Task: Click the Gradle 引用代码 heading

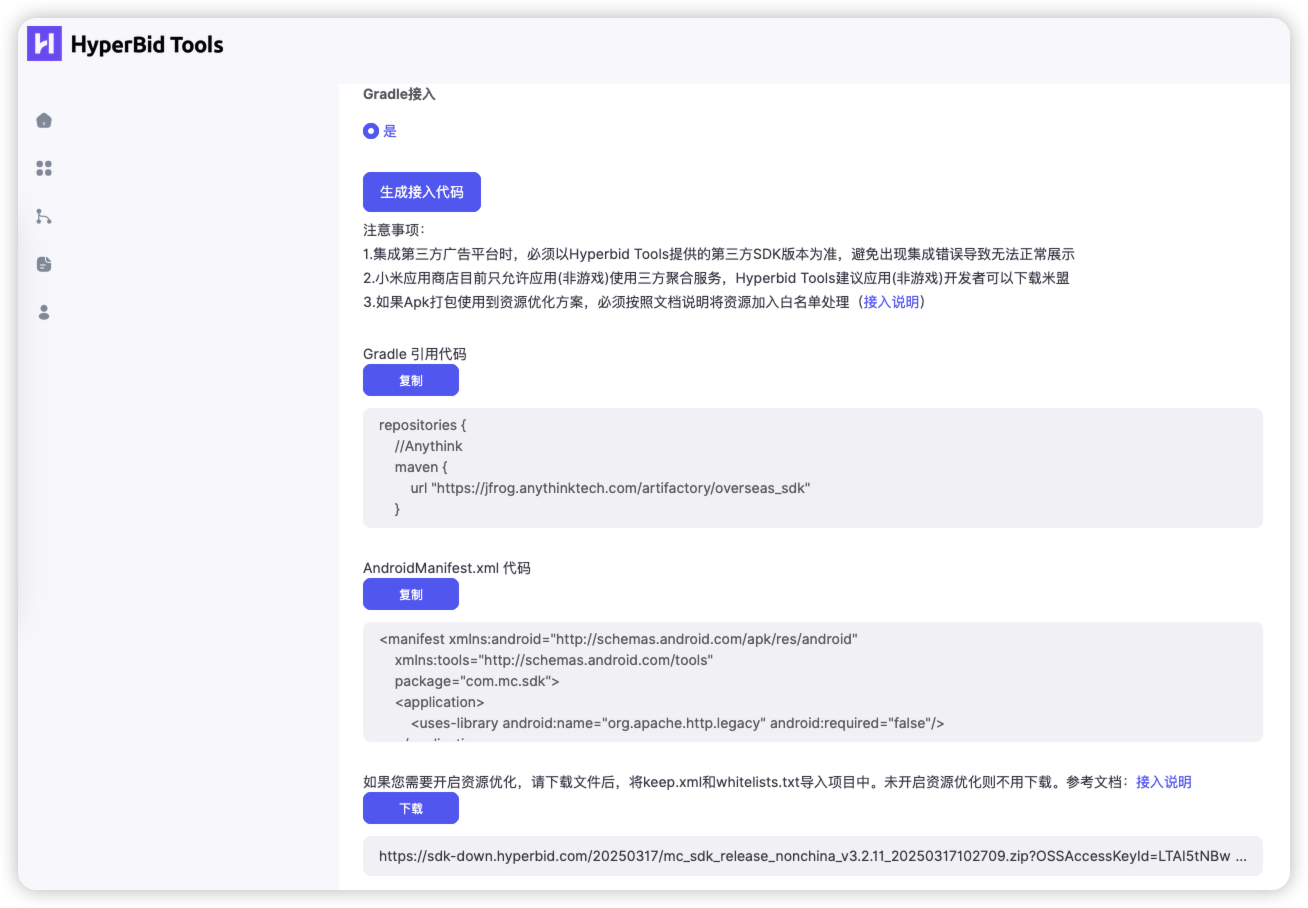Action: 415,354
